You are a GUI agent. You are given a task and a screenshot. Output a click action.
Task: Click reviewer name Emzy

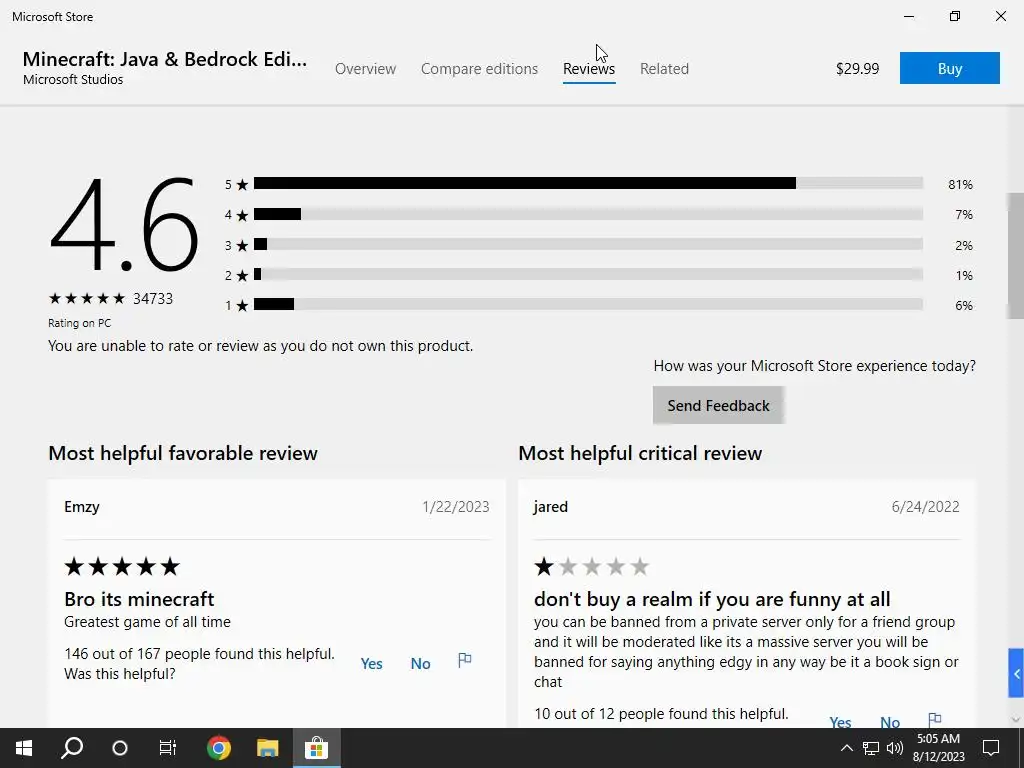click(82, 507)
